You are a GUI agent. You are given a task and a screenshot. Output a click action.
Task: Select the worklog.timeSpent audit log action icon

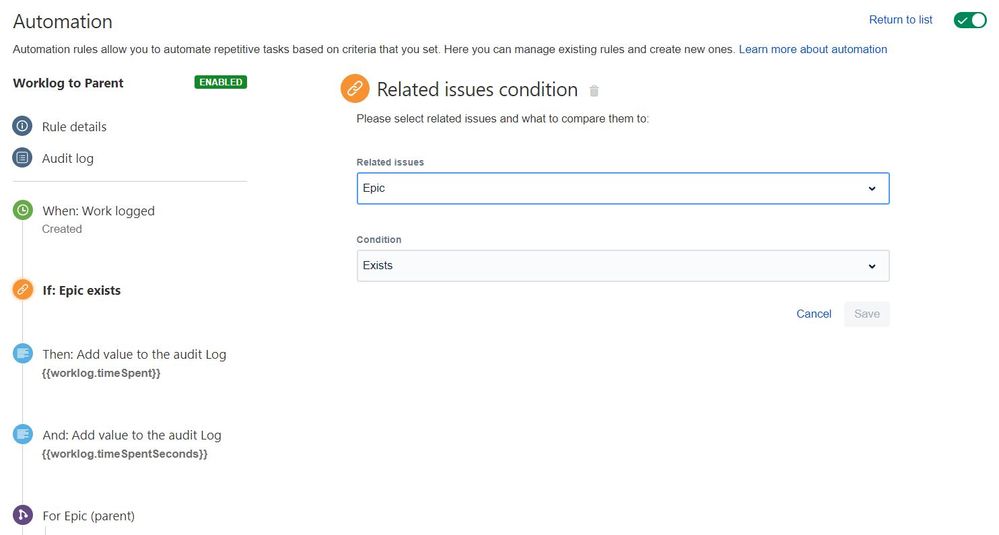(22, 353)
